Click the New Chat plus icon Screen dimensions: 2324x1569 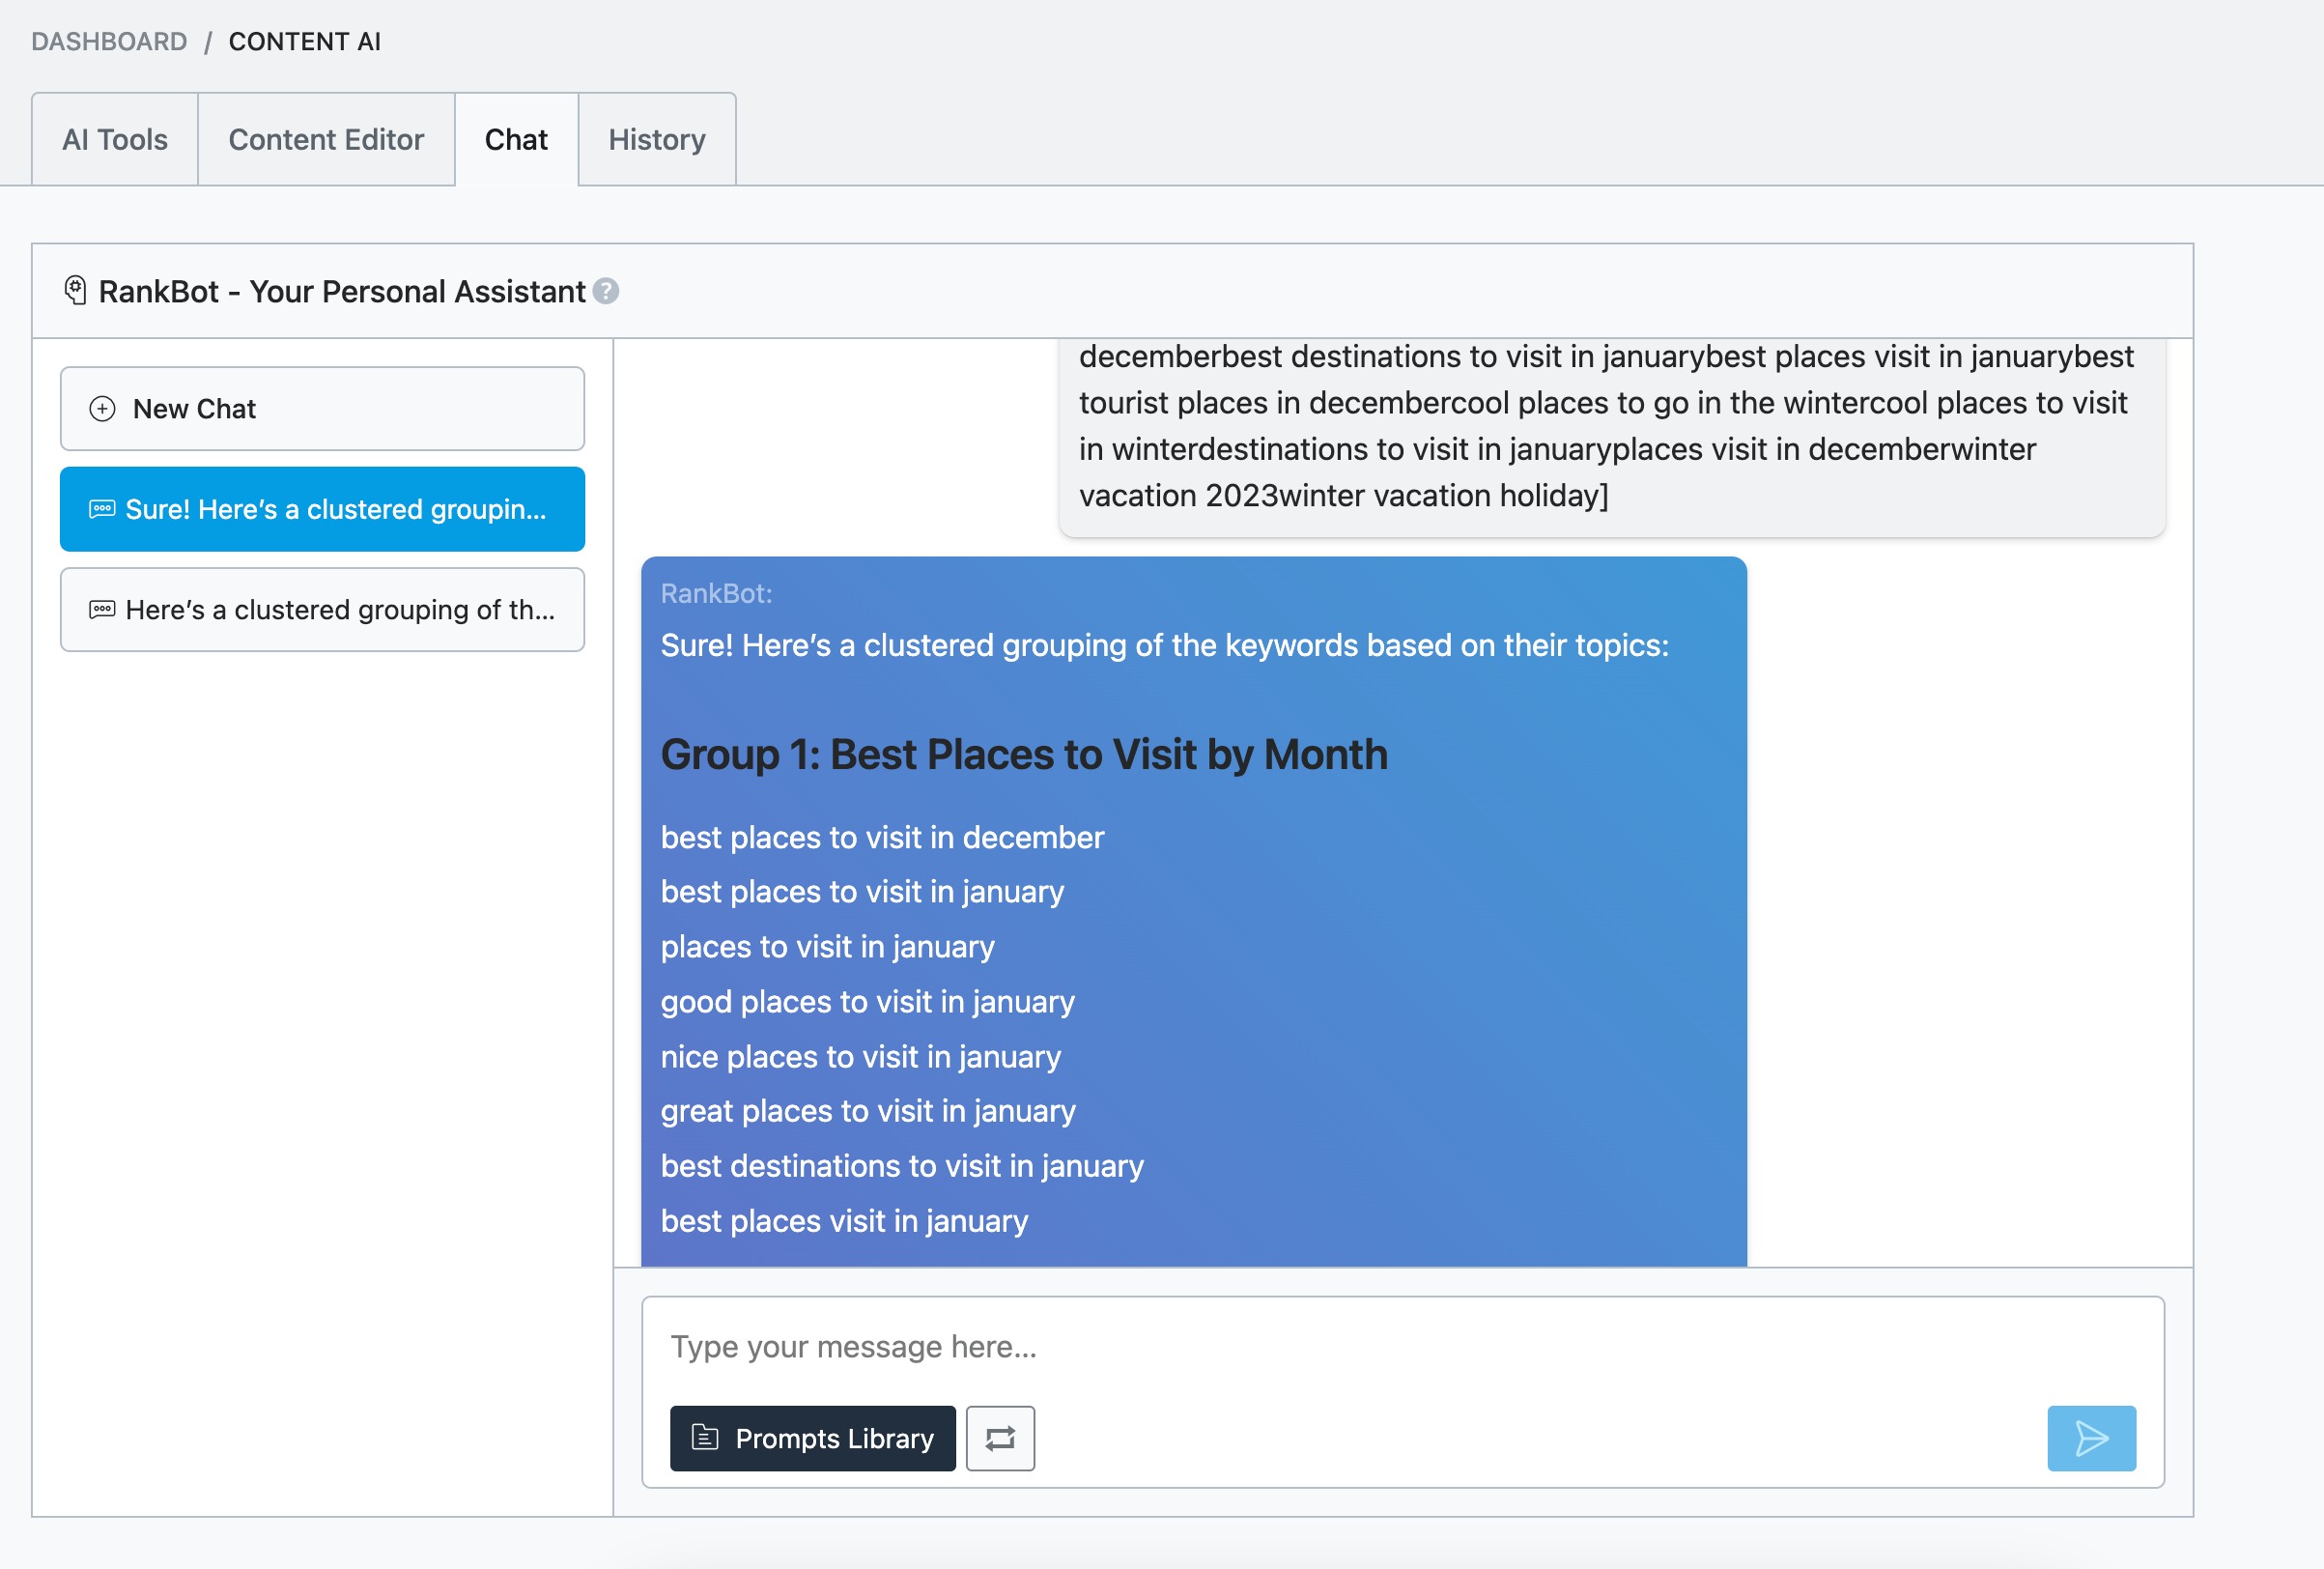click(99, 408)
